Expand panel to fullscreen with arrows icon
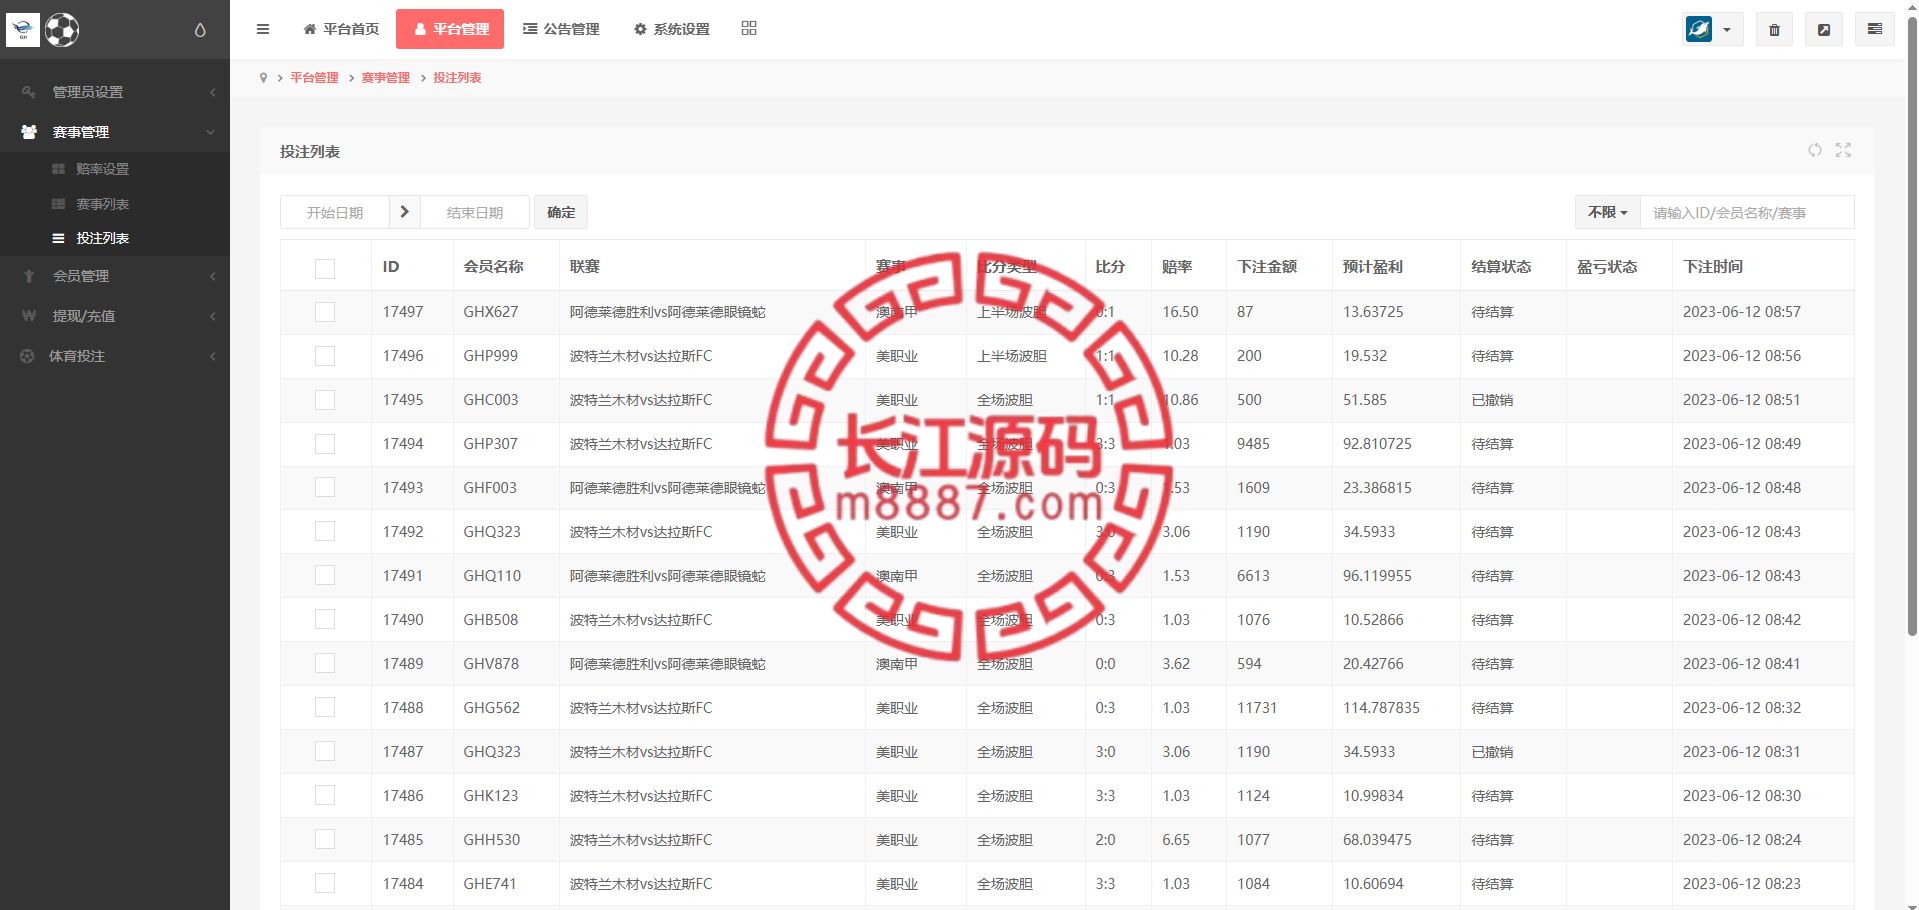 pyautogui.click(x=1843, y=150)
